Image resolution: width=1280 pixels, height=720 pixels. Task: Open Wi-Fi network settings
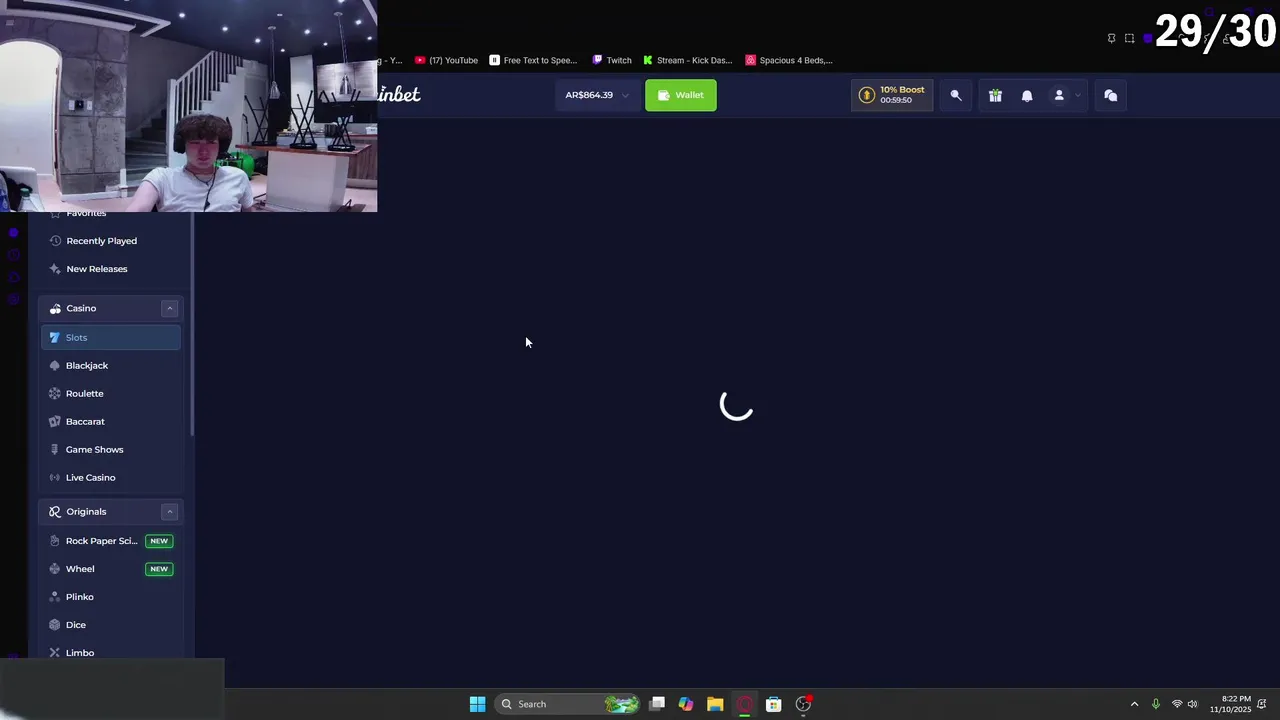point(1177,704)
